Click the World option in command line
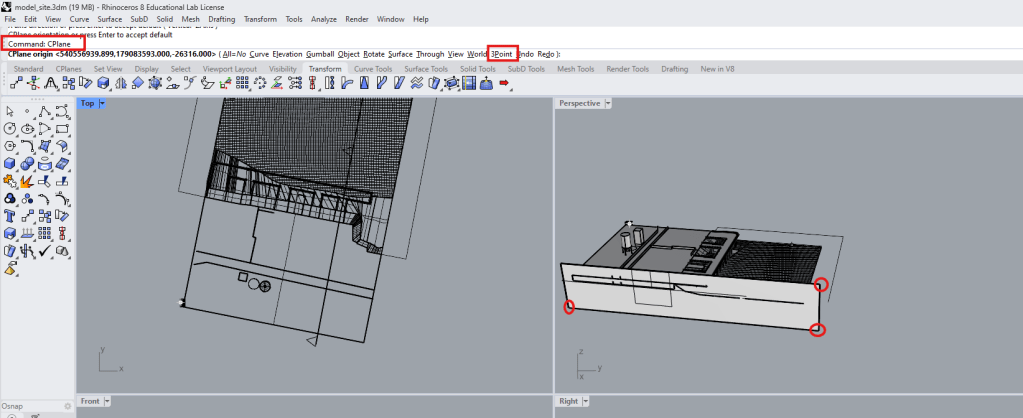 coord(476,54)
